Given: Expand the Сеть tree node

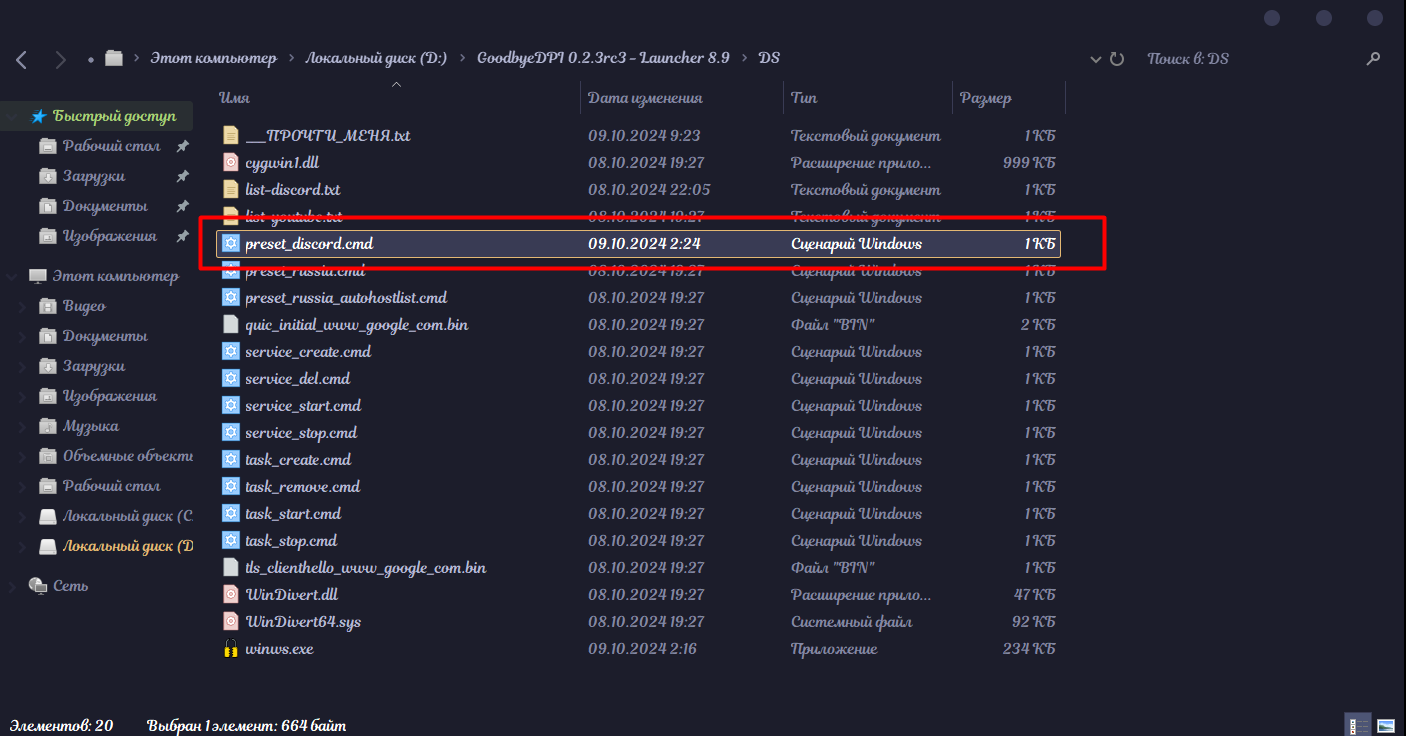Looking at the screenshot, I should 11,586.
